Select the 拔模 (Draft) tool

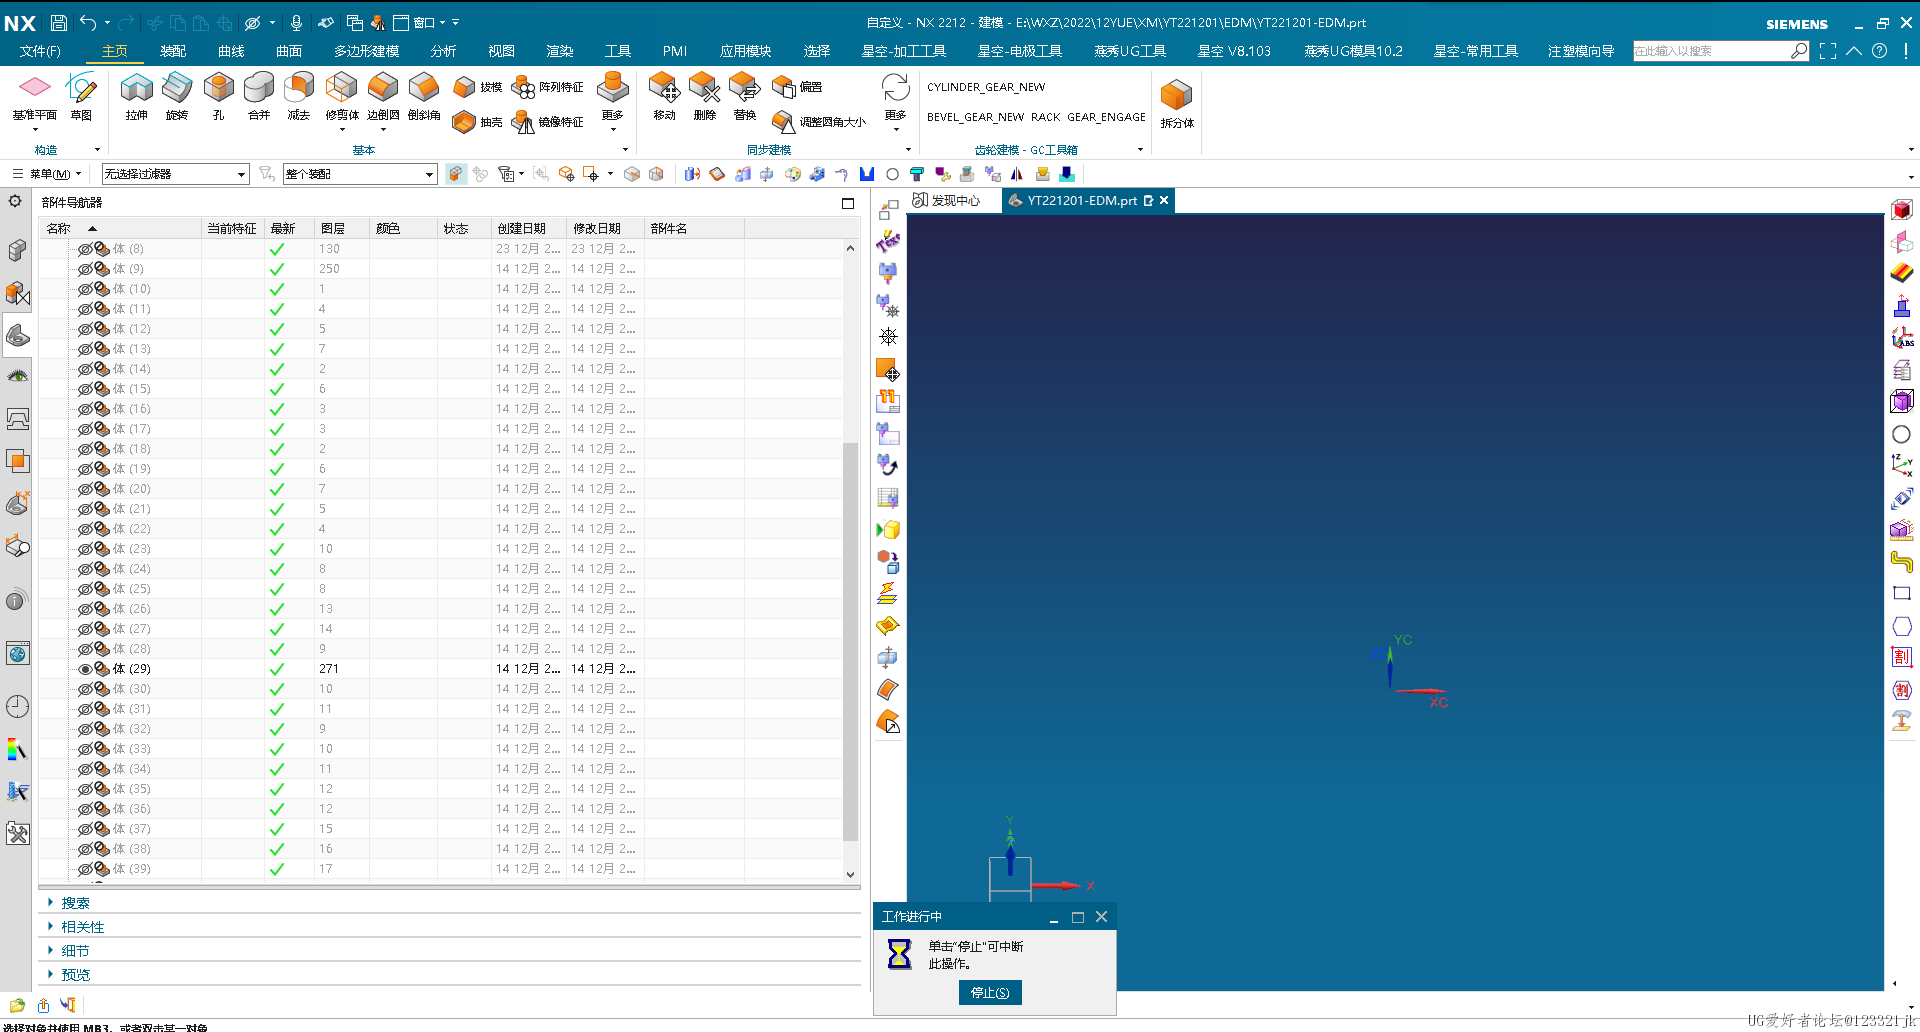(x=477, y=87)
